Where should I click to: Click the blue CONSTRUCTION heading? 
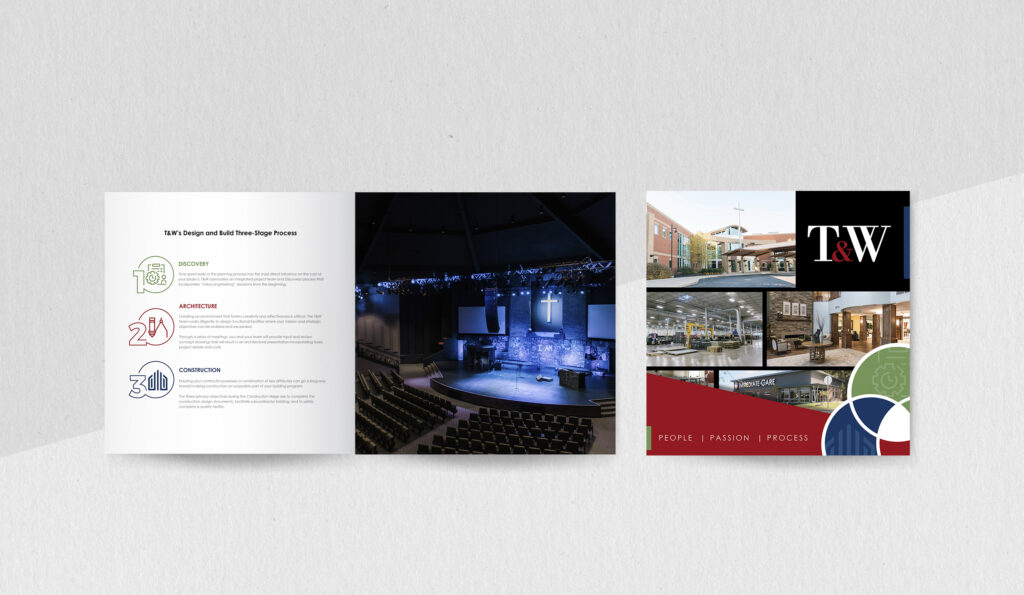pyautogui.click(x=200, y=370)
